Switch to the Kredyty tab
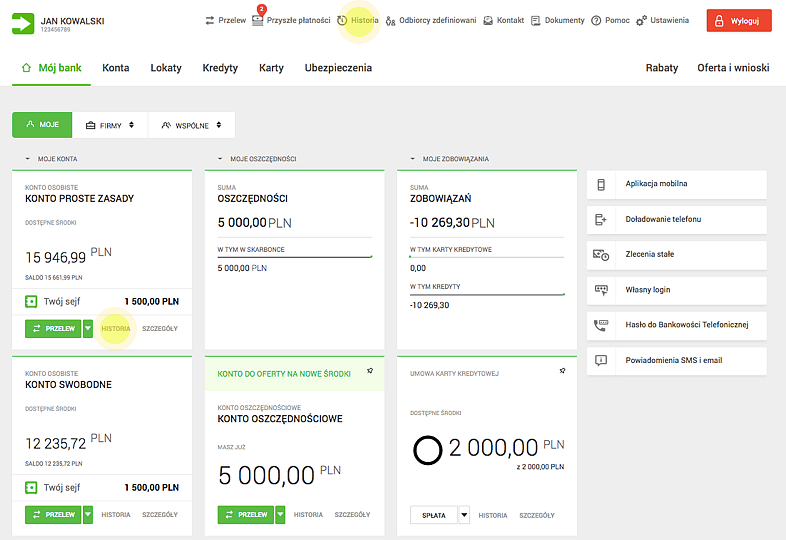 coord(220,68)
